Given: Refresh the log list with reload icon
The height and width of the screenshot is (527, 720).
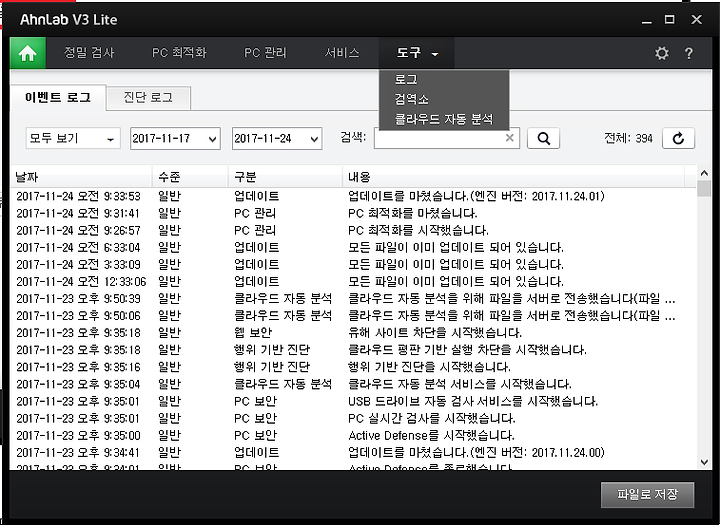Looking at the screenshot, I should pos(678,138).
